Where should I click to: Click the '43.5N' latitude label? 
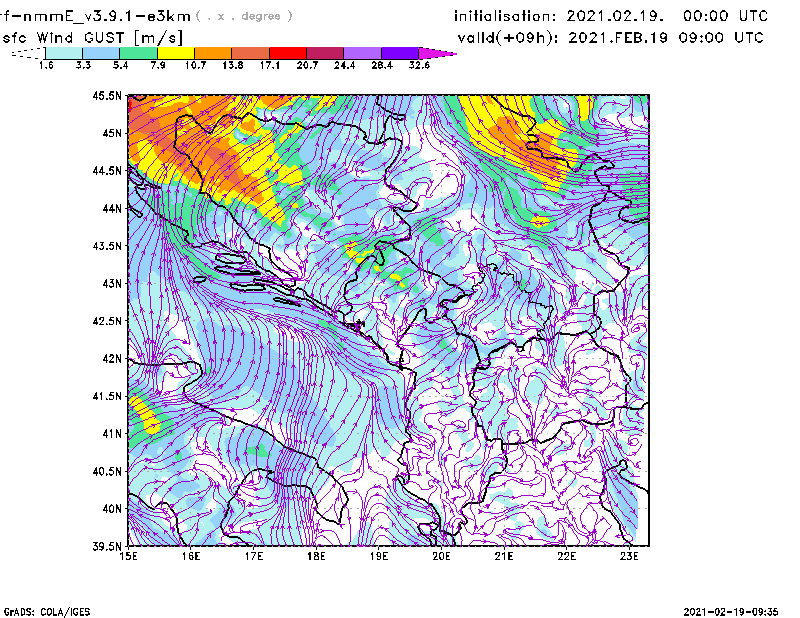pos(107,246)
